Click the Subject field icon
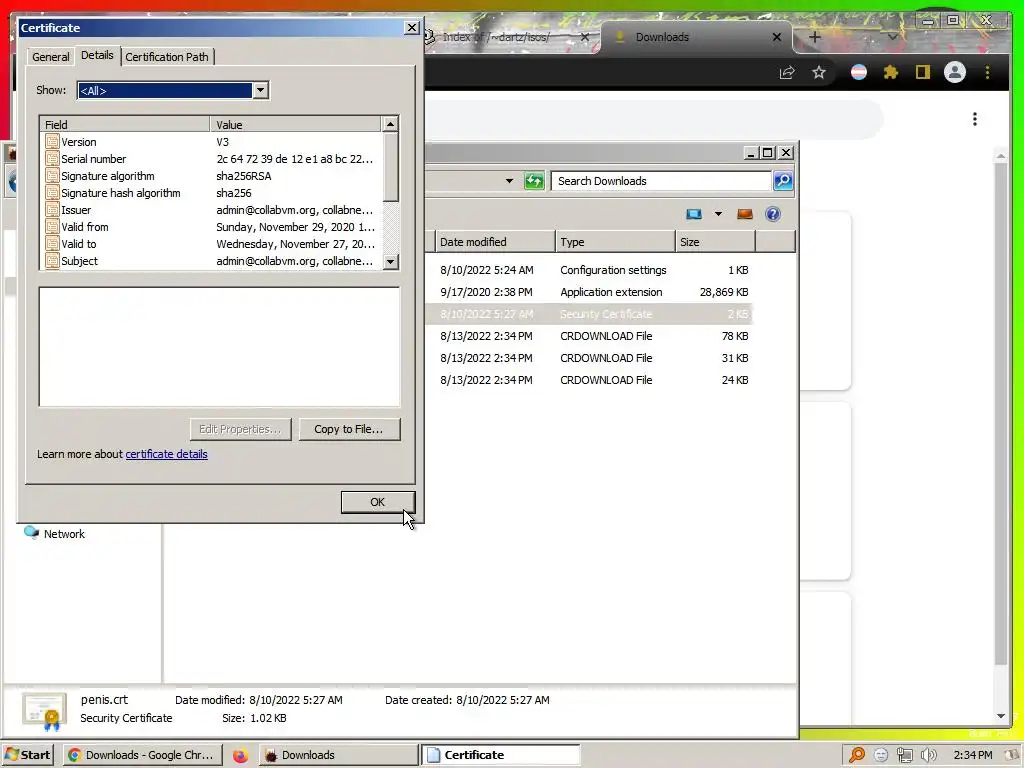Image resolution: width=1024 pixels, height=768 pixels. click(x=52, y=261)
